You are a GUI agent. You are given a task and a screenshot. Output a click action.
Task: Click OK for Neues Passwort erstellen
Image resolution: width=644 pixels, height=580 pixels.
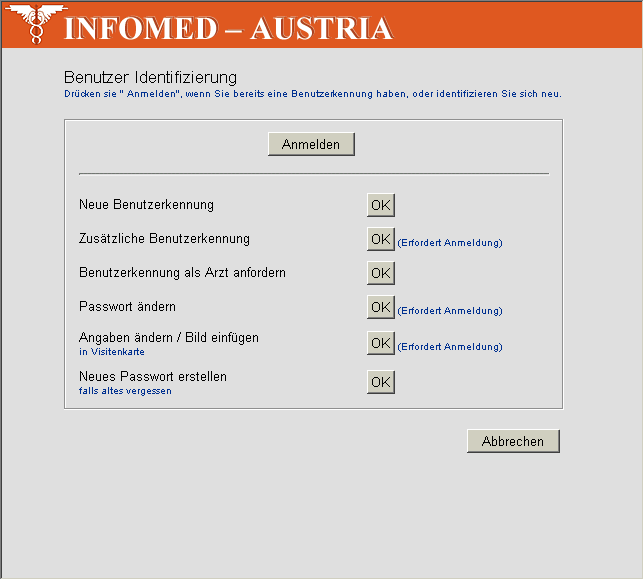[381, 382]
